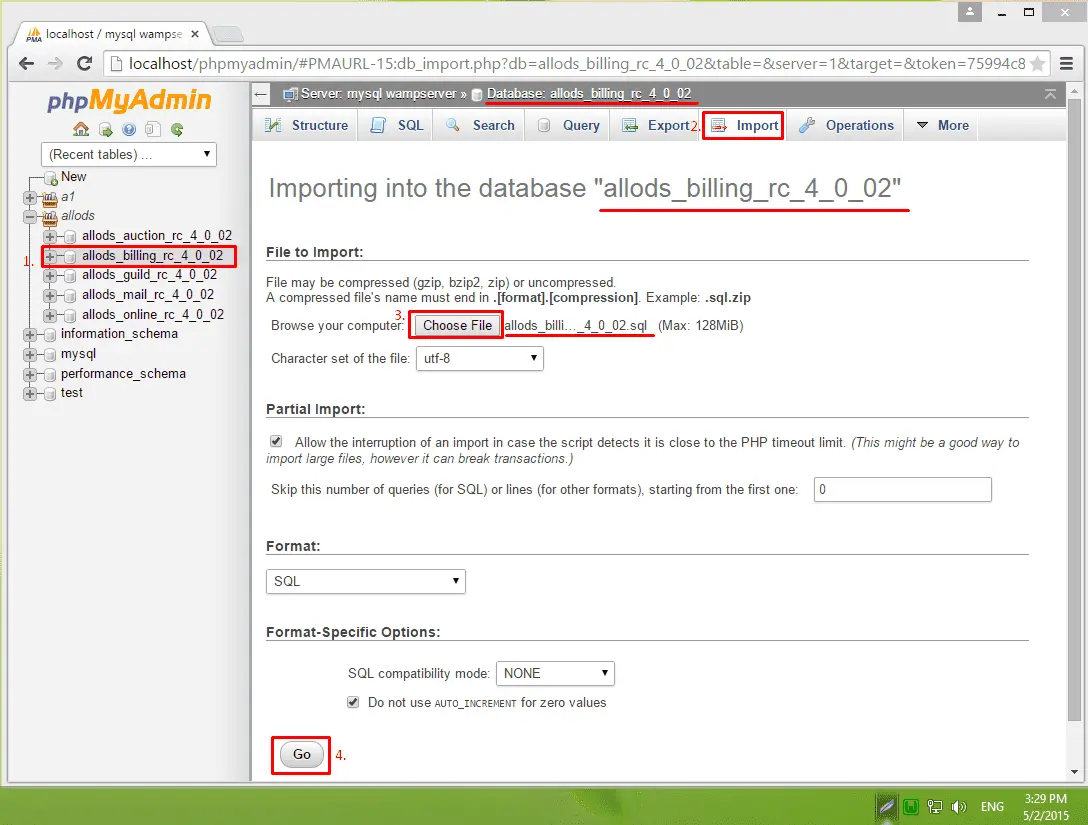Open the character set utf-8 dropdown
Viewport: 1088px width, 825px height.
tap(479, 359)
